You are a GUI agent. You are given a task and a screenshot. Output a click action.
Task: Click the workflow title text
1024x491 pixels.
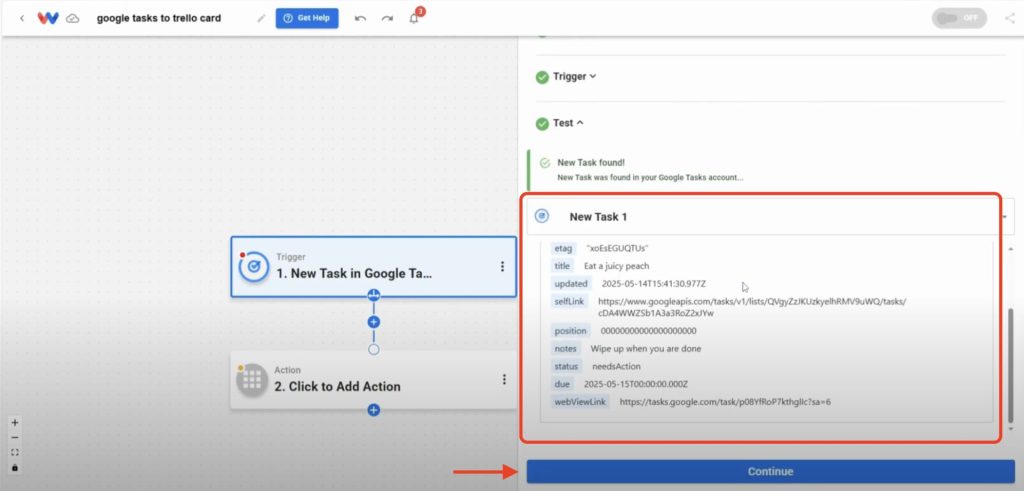[x=159, y=18]
